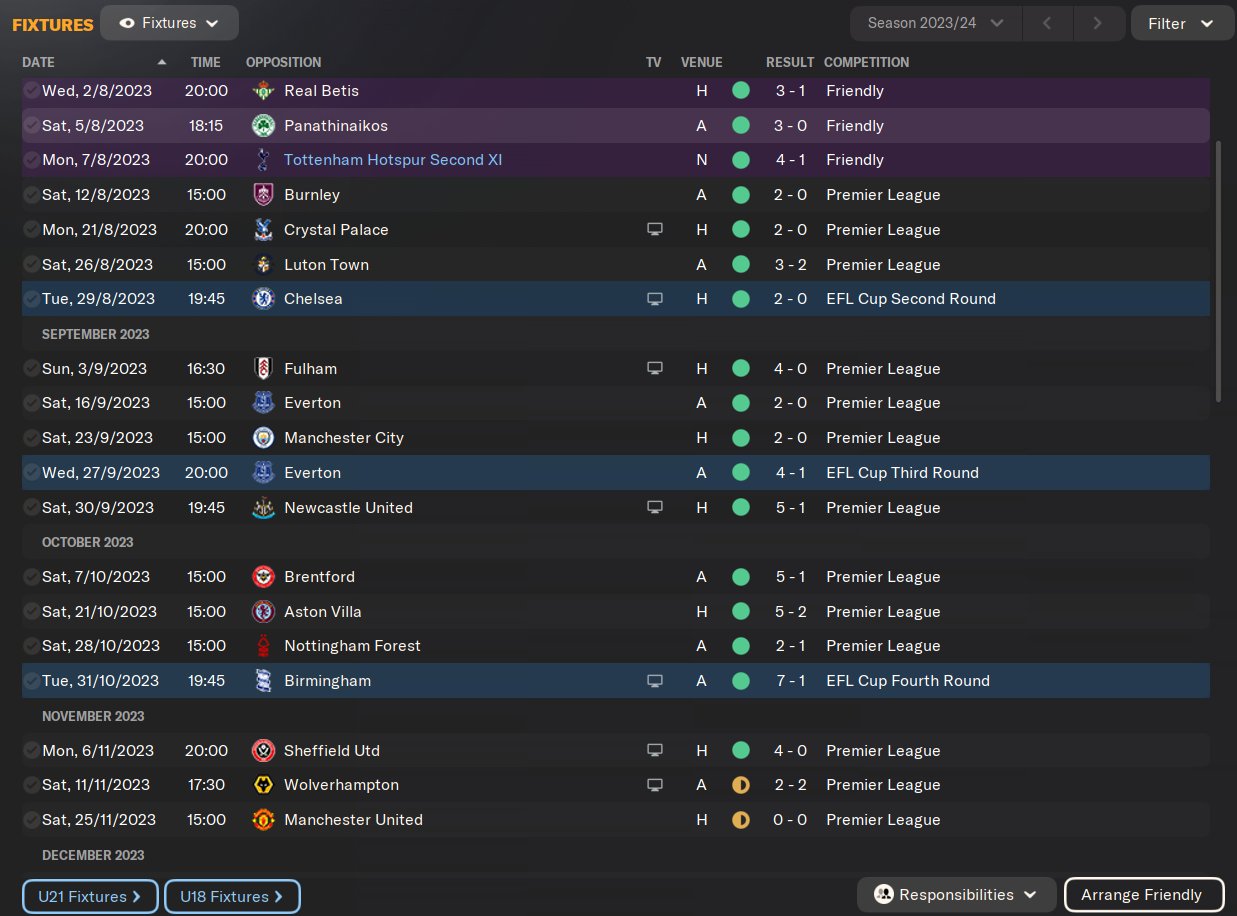Image resolution: width=1237 pixels, height=916 pixels.
Task: Click the Manchester United club crest
Action: [263, 820]
